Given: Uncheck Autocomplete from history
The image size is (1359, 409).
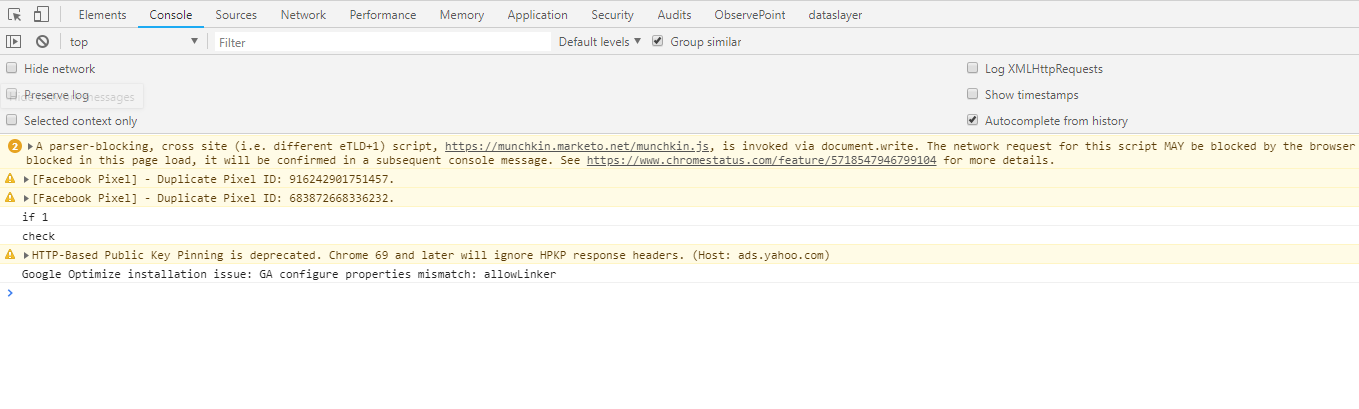Looking at the screenshot, I should click(973, 120).
